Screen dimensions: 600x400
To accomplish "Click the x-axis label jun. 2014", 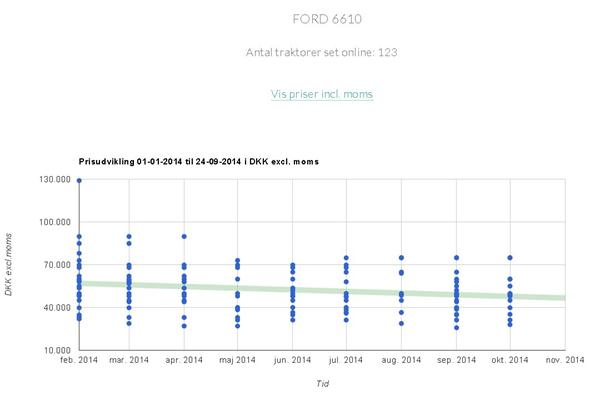I will click(292, 360).
